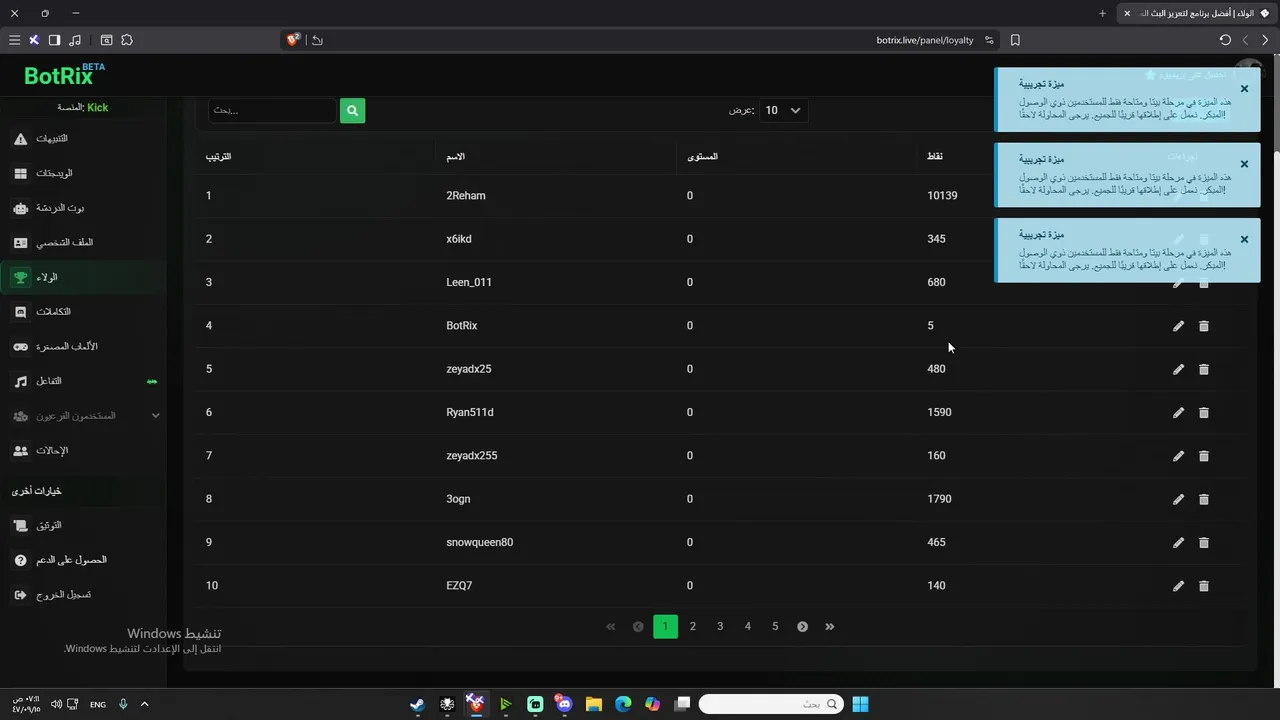Click the المستوى level column header
Image resolution: width=1280 pixels, height=720 pixels.
coord(702,157)
